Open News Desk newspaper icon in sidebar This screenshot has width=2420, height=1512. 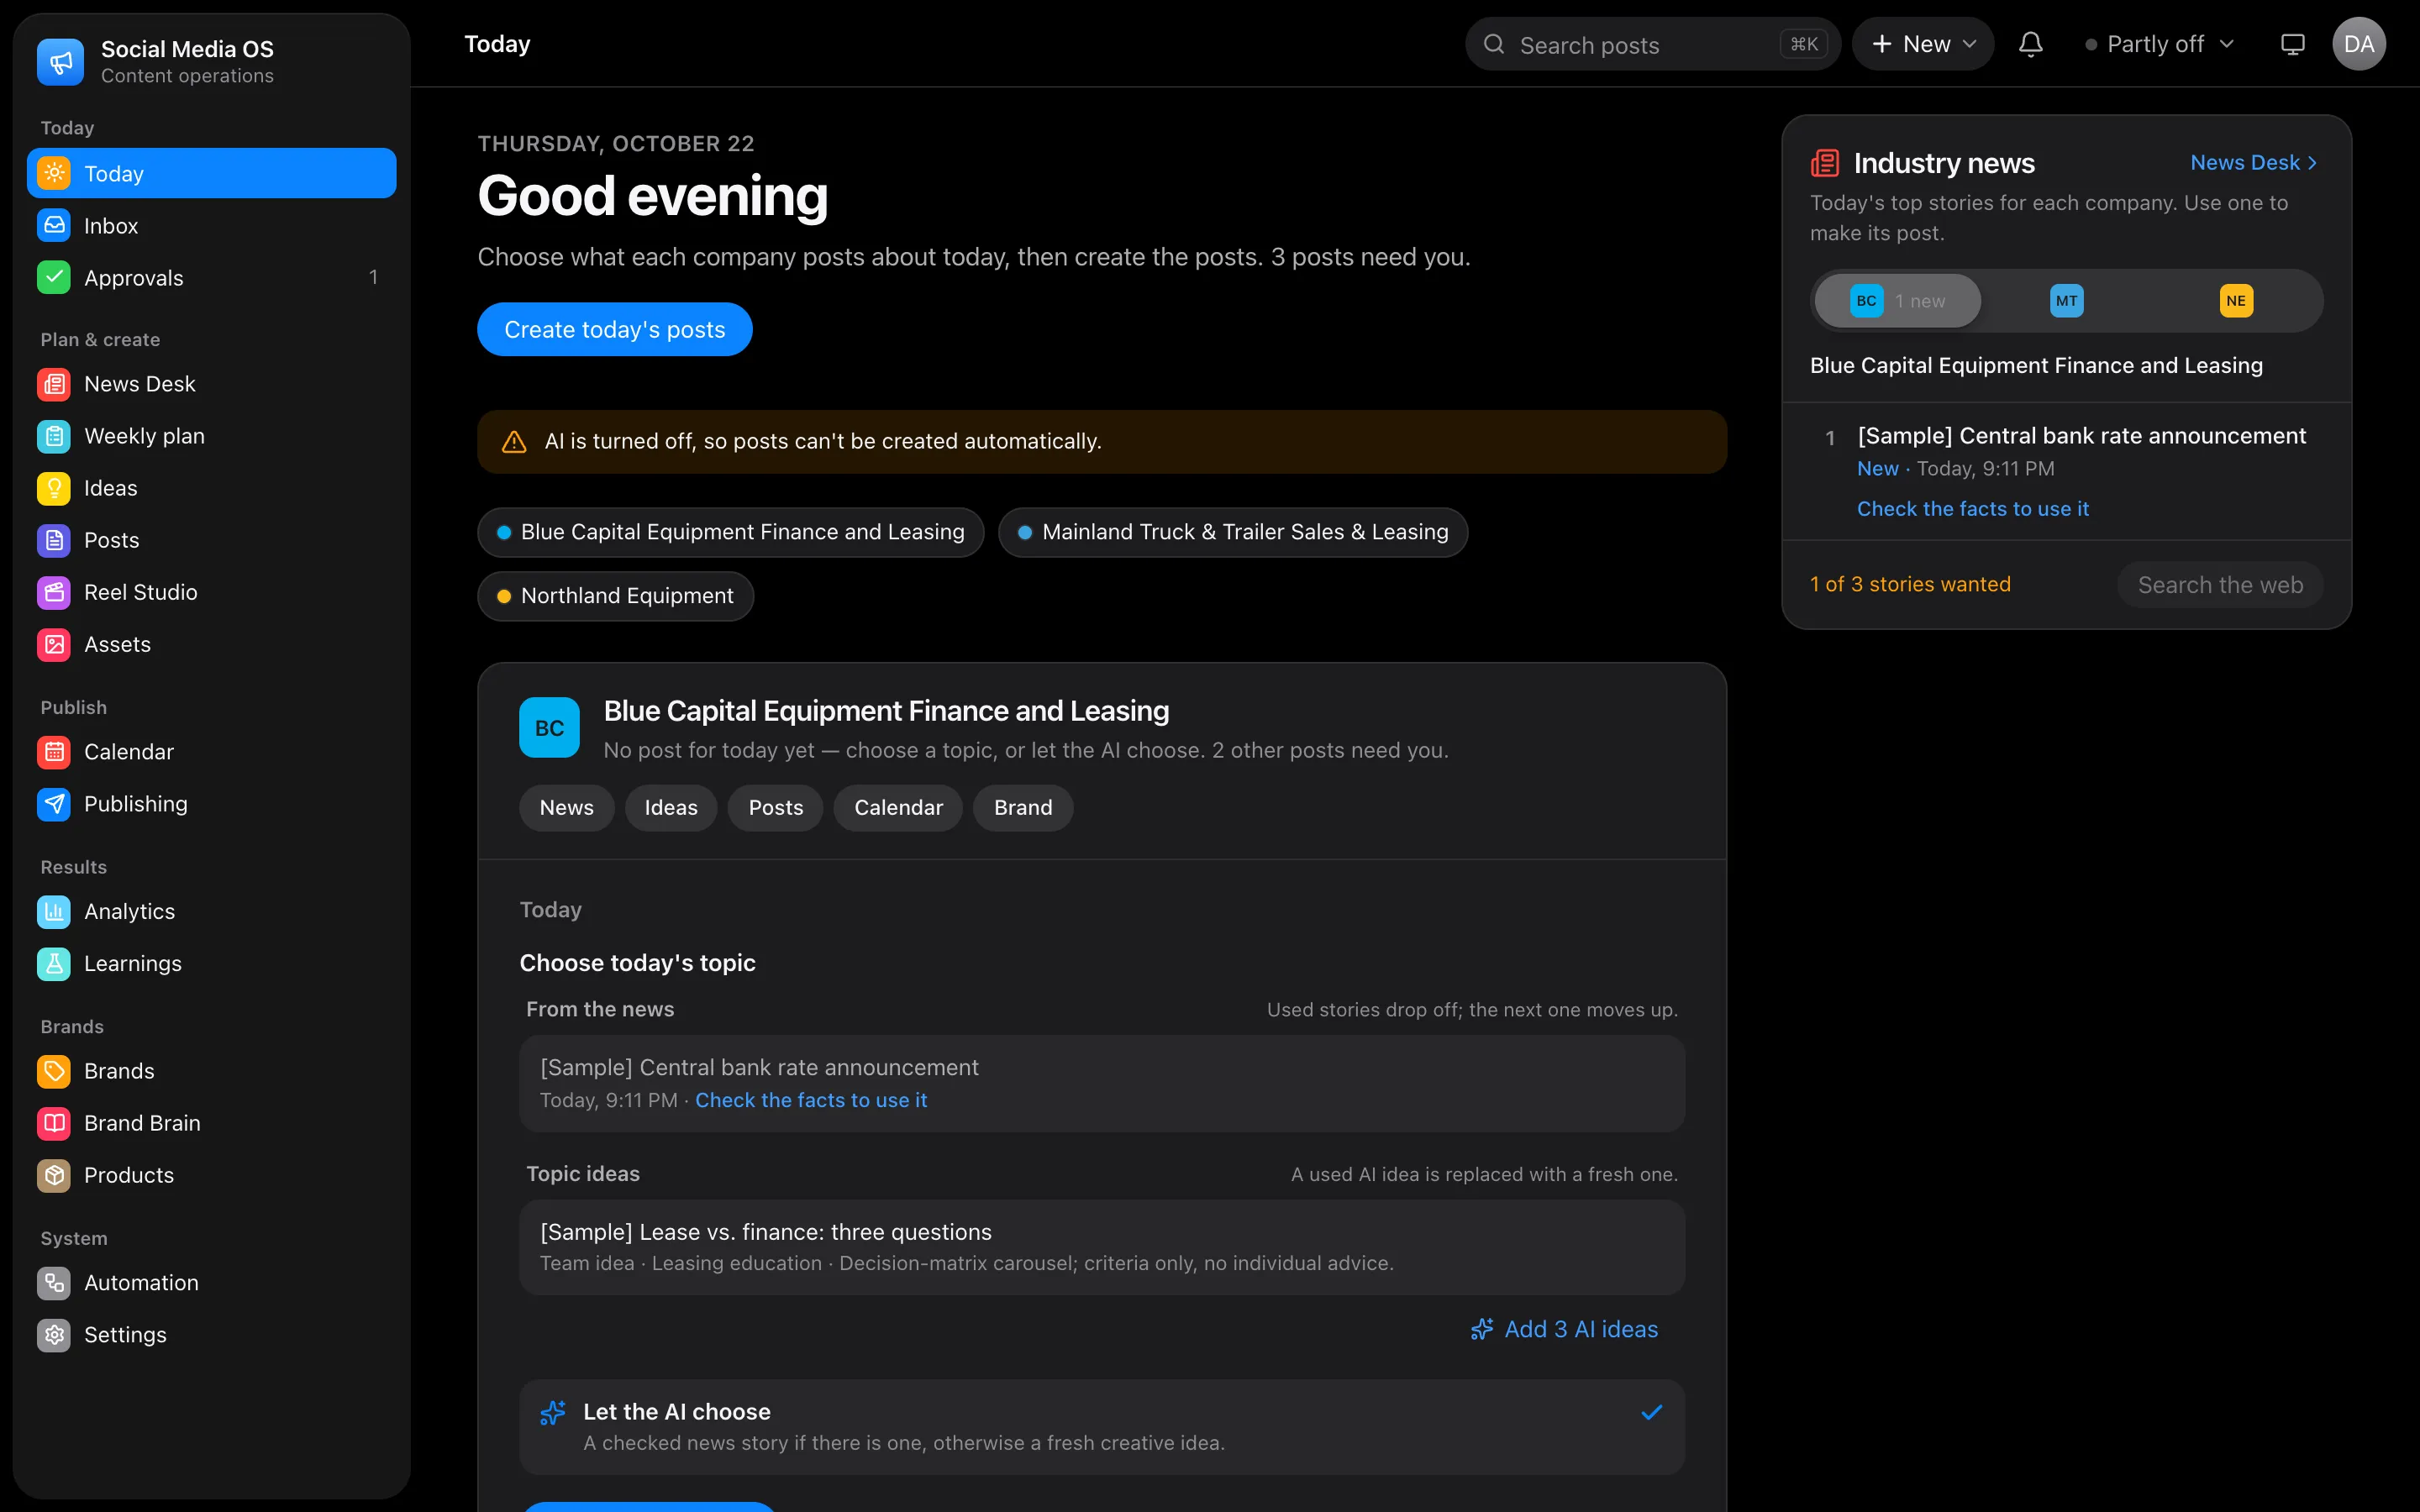point(54,384)
